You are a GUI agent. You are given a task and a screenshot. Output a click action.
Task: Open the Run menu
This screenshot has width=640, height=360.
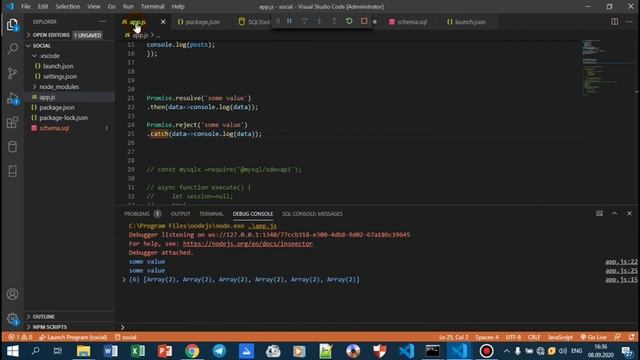point(128,7)
